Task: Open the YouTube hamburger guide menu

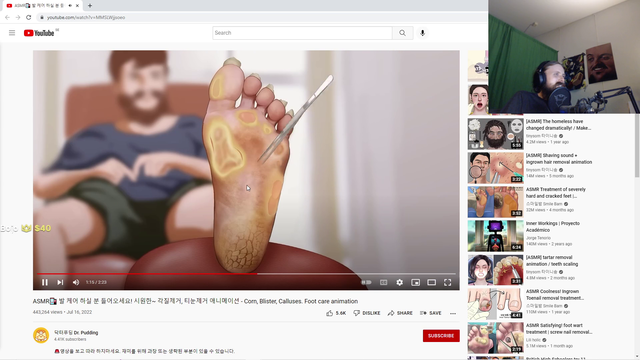Action: (12, 33)
